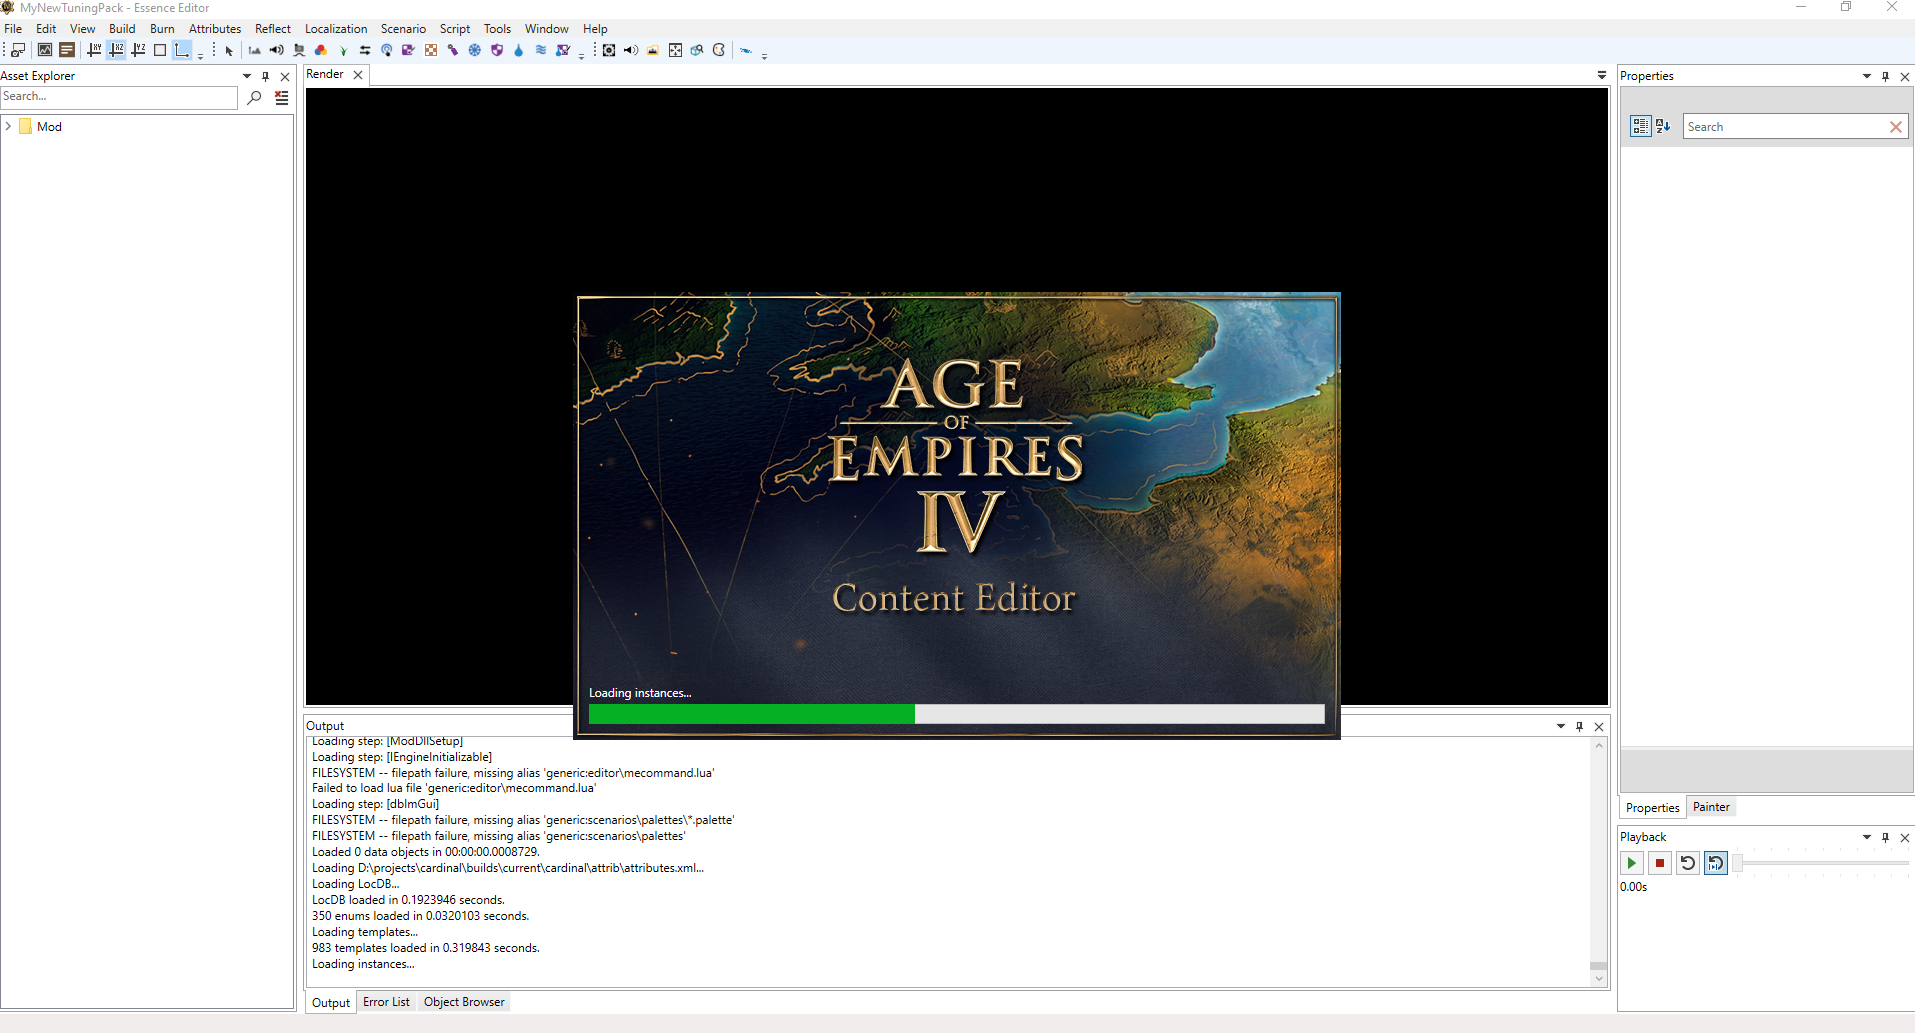Switch to the Painter tab
1915x1033 pixels.
[1711, 807]
